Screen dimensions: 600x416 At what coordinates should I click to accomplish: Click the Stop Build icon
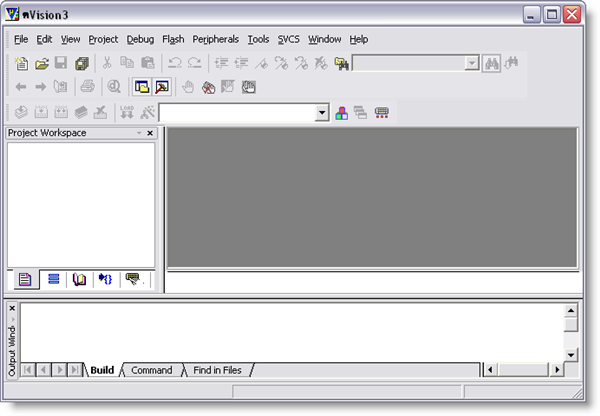coord(101,113)
